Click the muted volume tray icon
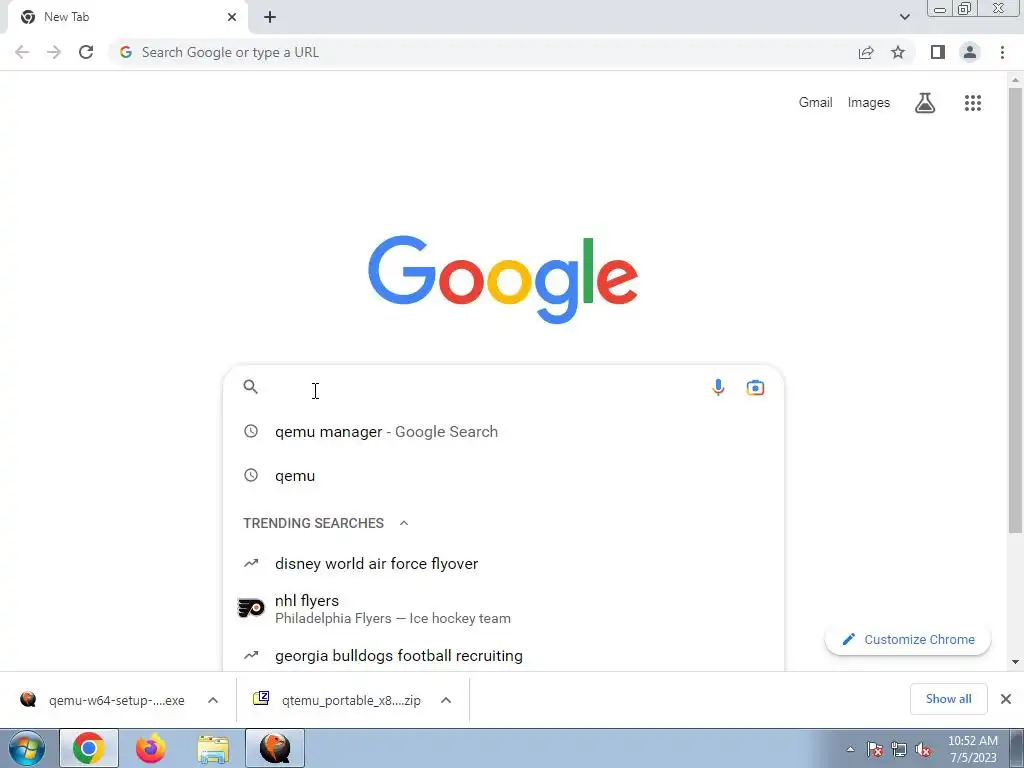 pos(923,750)
